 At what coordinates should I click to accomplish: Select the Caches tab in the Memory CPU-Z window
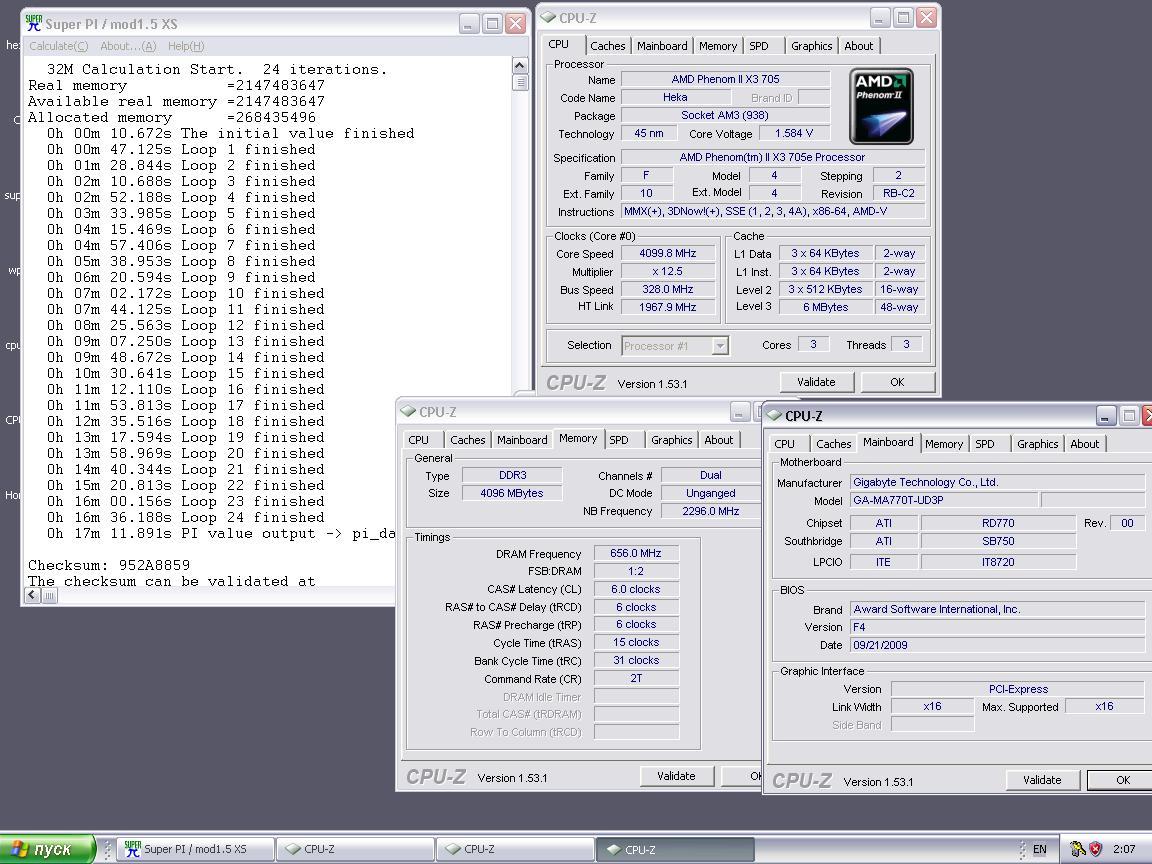point(468,440)
